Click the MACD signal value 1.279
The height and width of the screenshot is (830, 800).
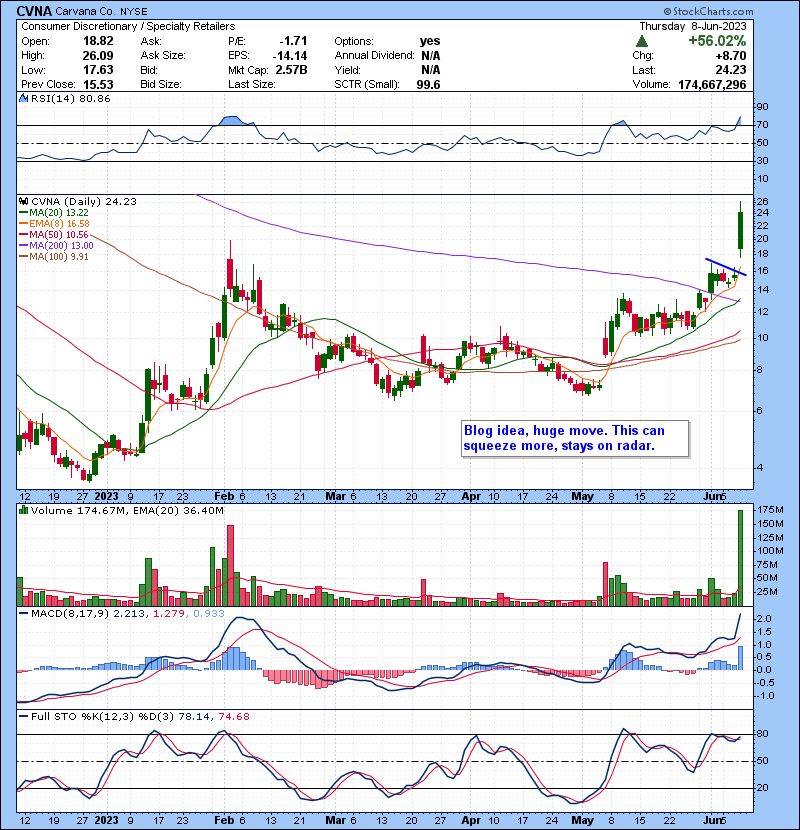pos(169,614)
